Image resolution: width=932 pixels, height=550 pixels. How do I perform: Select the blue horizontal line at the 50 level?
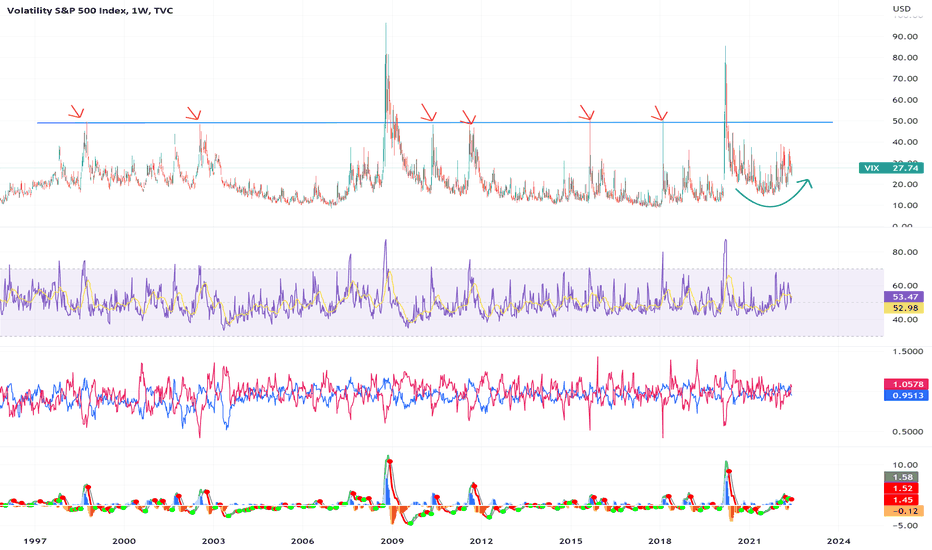pos(434,122)
